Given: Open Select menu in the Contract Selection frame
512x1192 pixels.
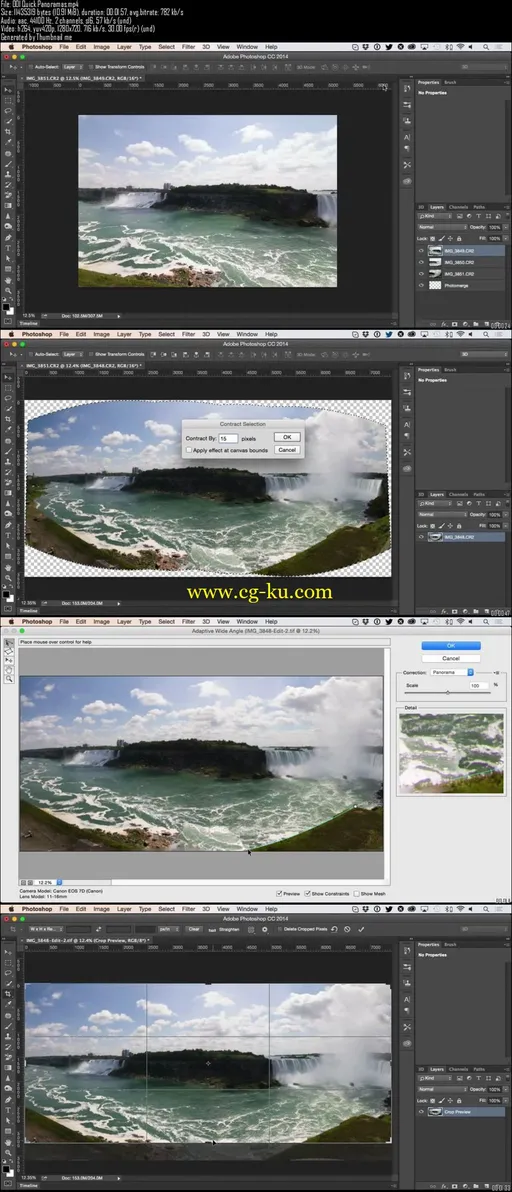Looking at the screenshot, I should [x=166, y=334].
